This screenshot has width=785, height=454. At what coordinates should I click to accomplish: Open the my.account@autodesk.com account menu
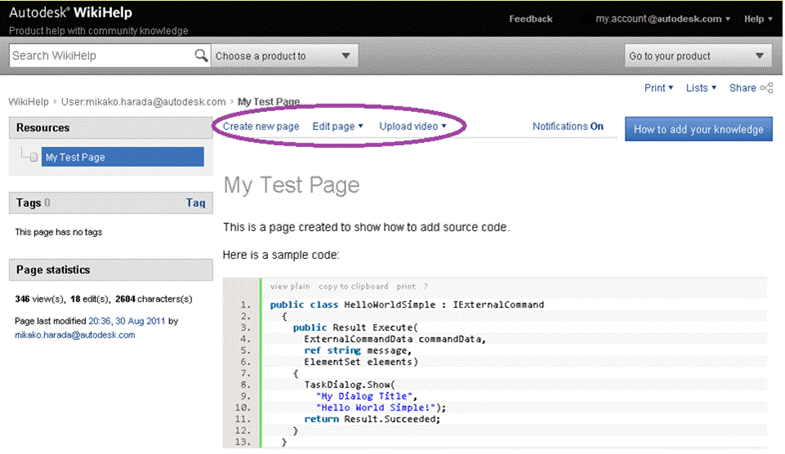(662, 19)
